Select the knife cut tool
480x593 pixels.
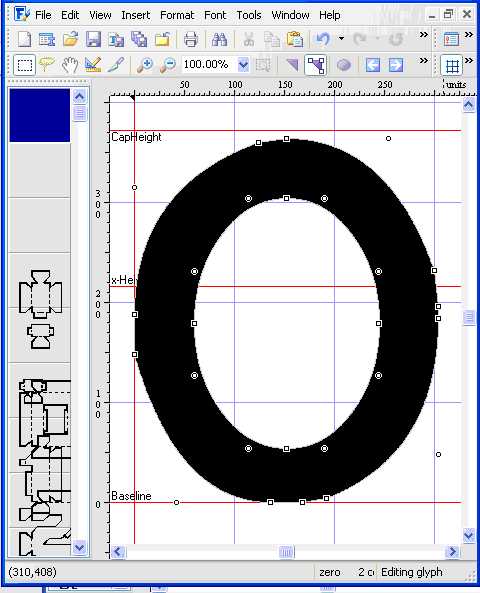coord(116,65)
